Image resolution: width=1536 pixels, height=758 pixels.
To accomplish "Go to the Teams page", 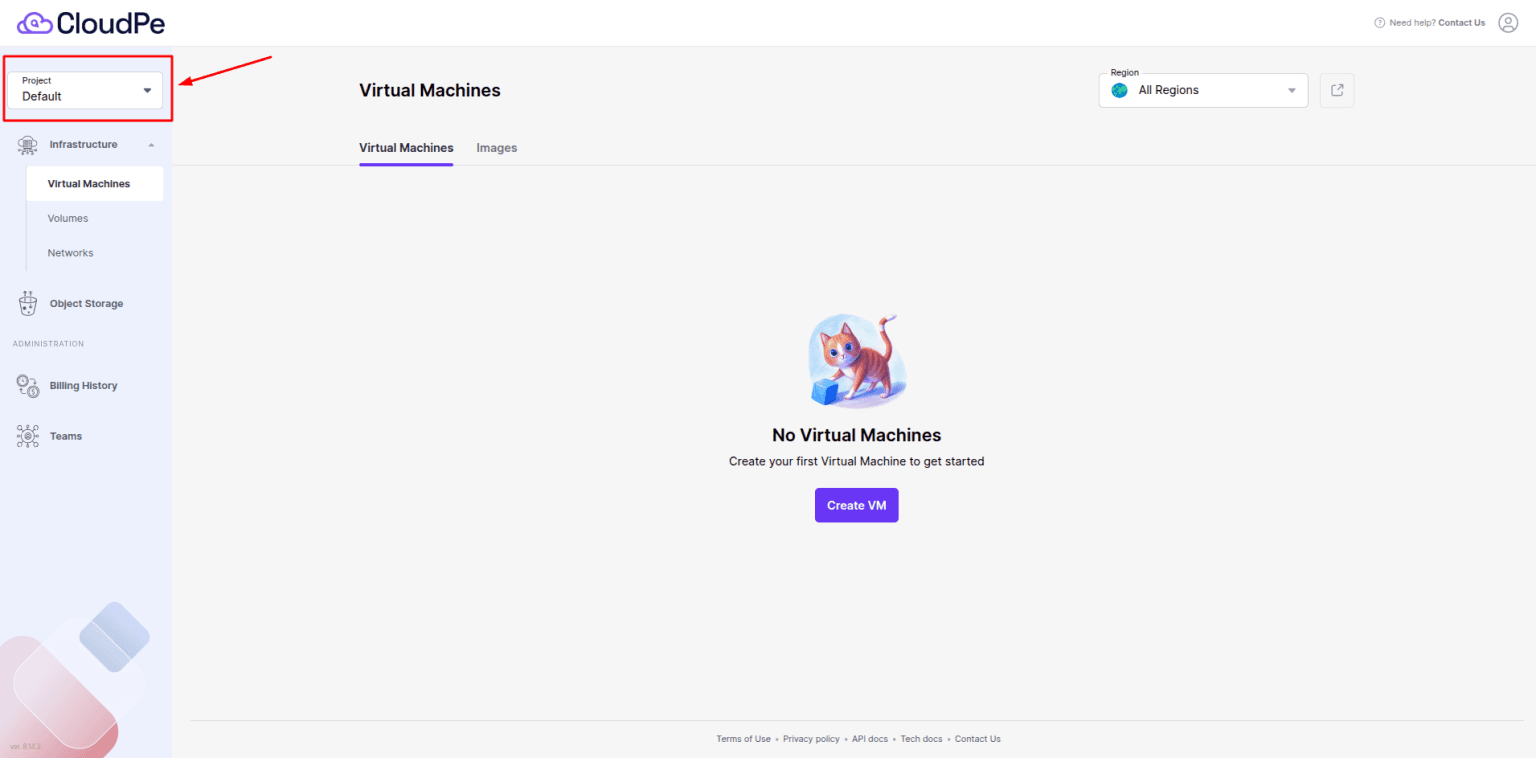I will click(66, 436).
